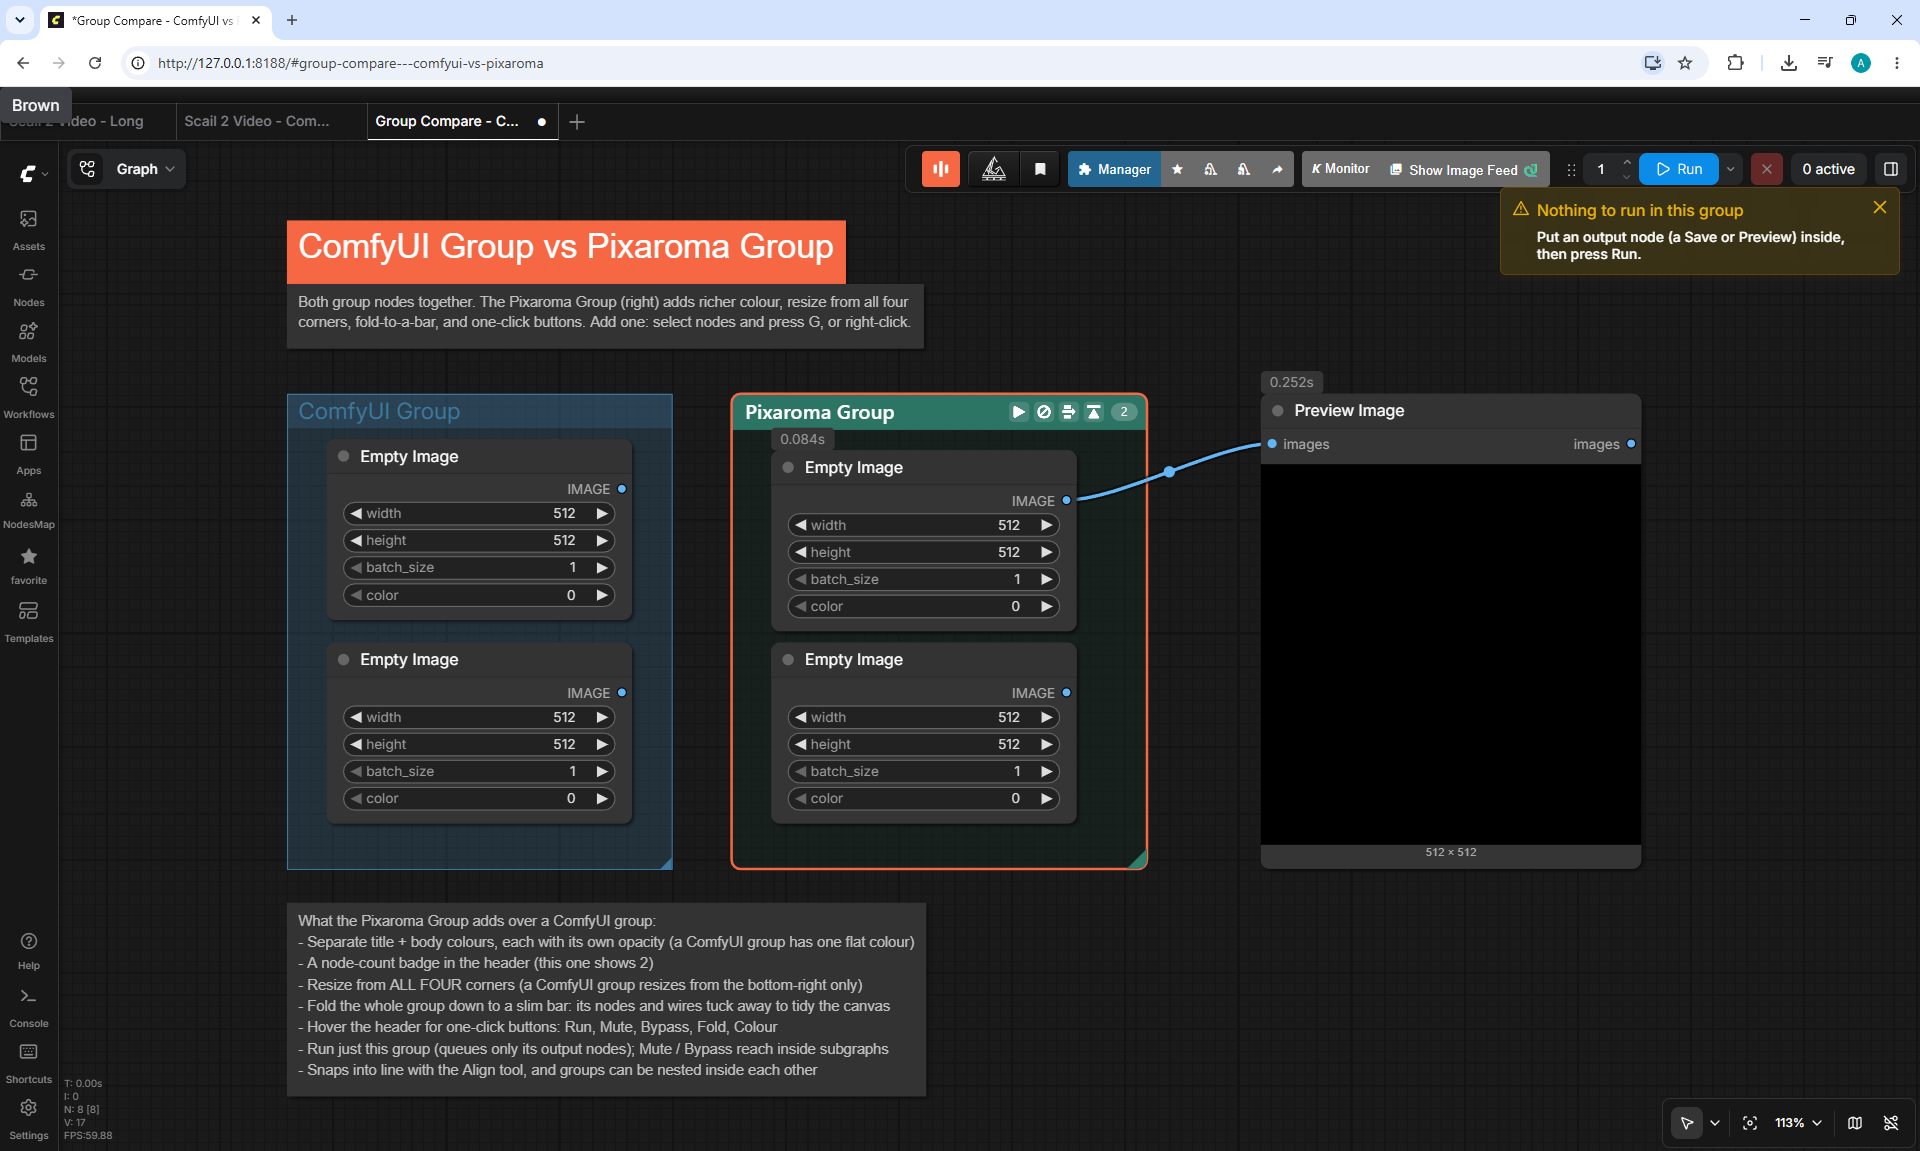The image size is (1920, 1151).
Task: Toggle the K Monitor display
Action: (x=1340, y=169)
